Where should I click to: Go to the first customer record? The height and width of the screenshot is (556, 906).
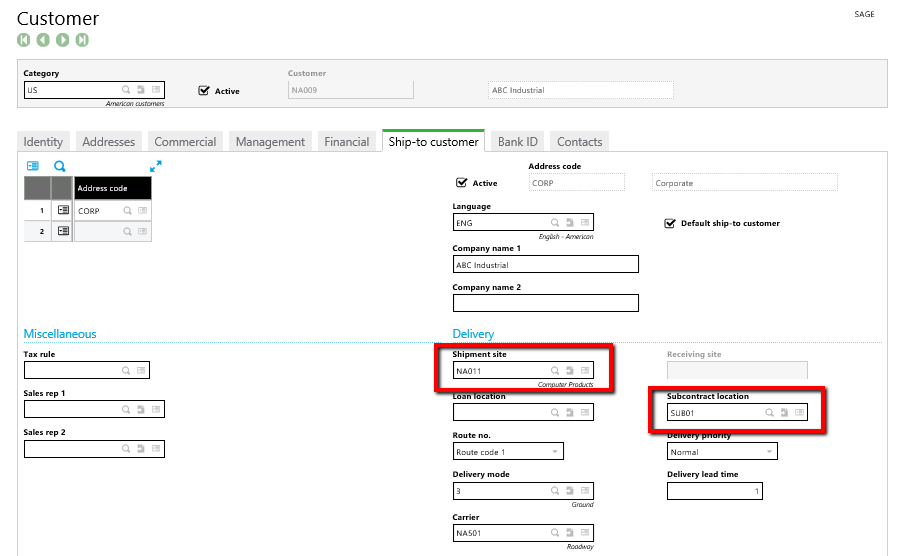tap(24, 40)
